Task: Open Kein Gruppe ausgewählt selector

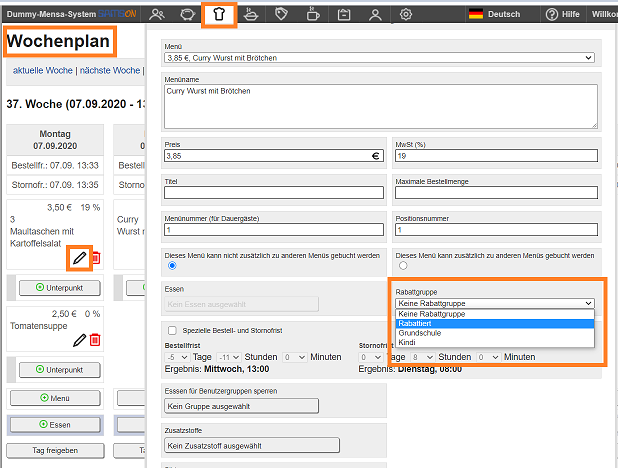Action: coord(241,406)
